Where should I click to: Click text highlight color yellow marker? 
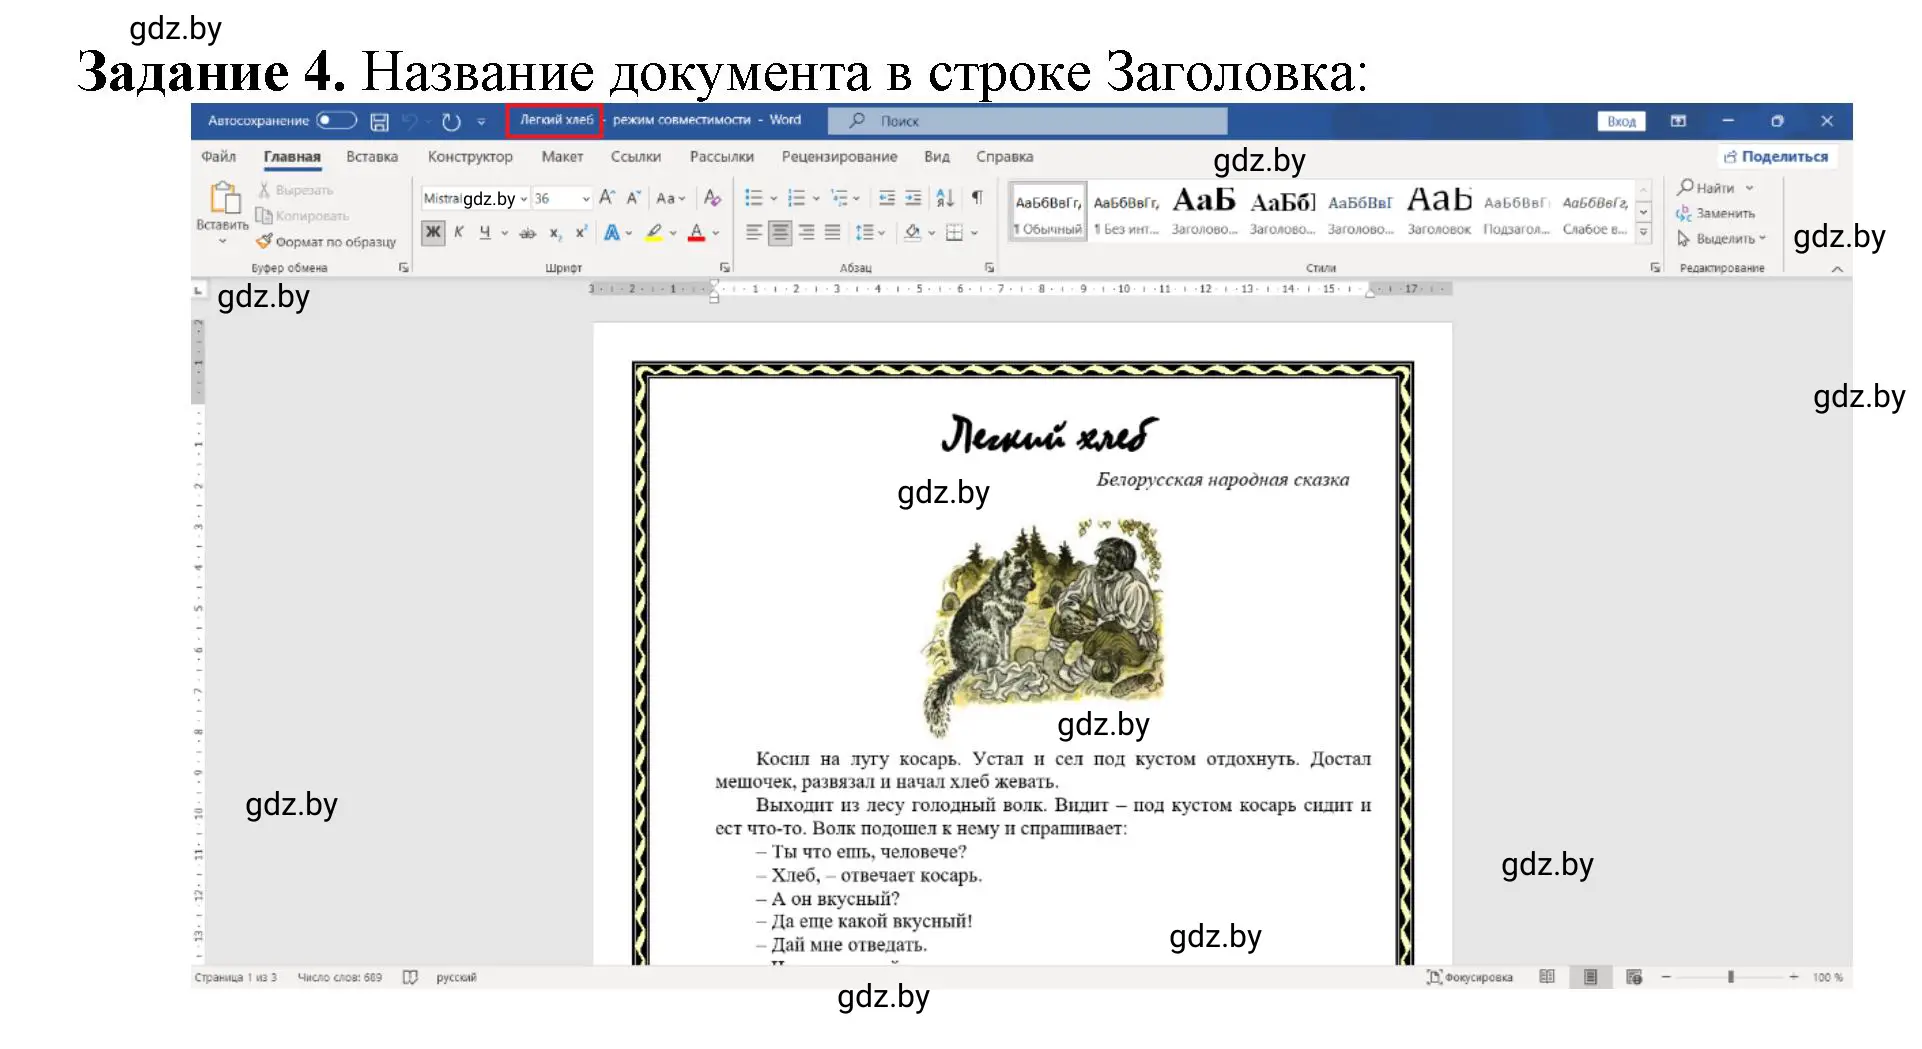click(x=654, y=233)
